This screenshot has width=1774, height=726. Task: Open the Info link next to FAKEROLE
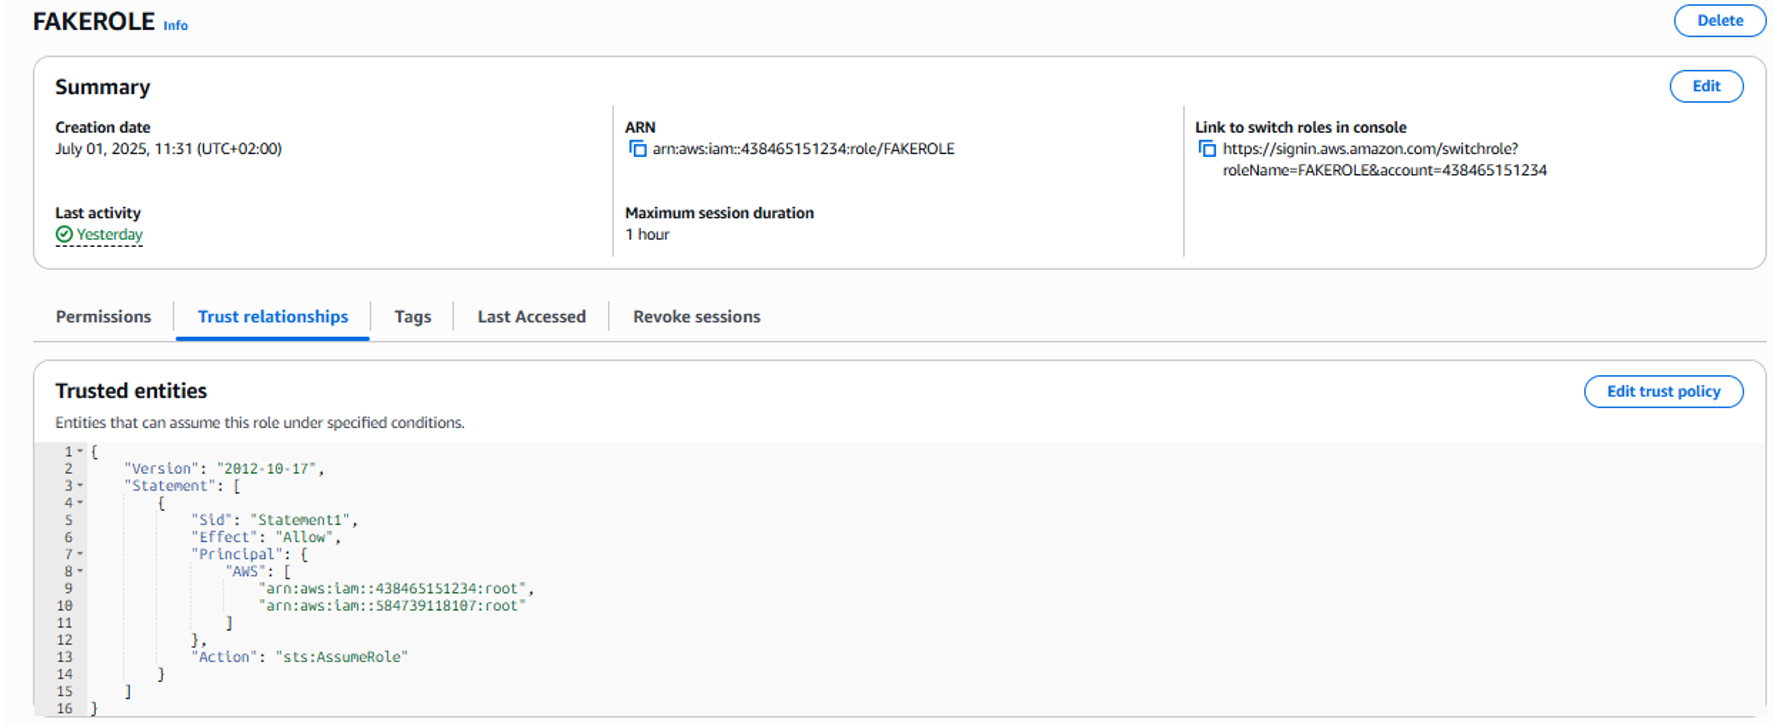176,25
